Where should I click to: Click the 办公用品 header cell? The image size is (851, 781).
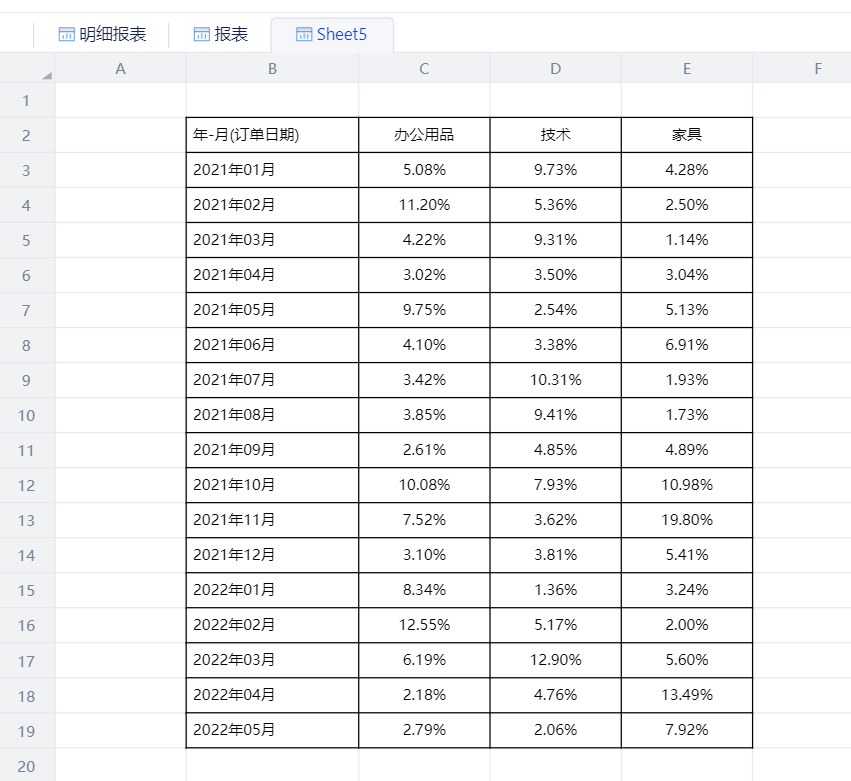(x=424, y=135)
